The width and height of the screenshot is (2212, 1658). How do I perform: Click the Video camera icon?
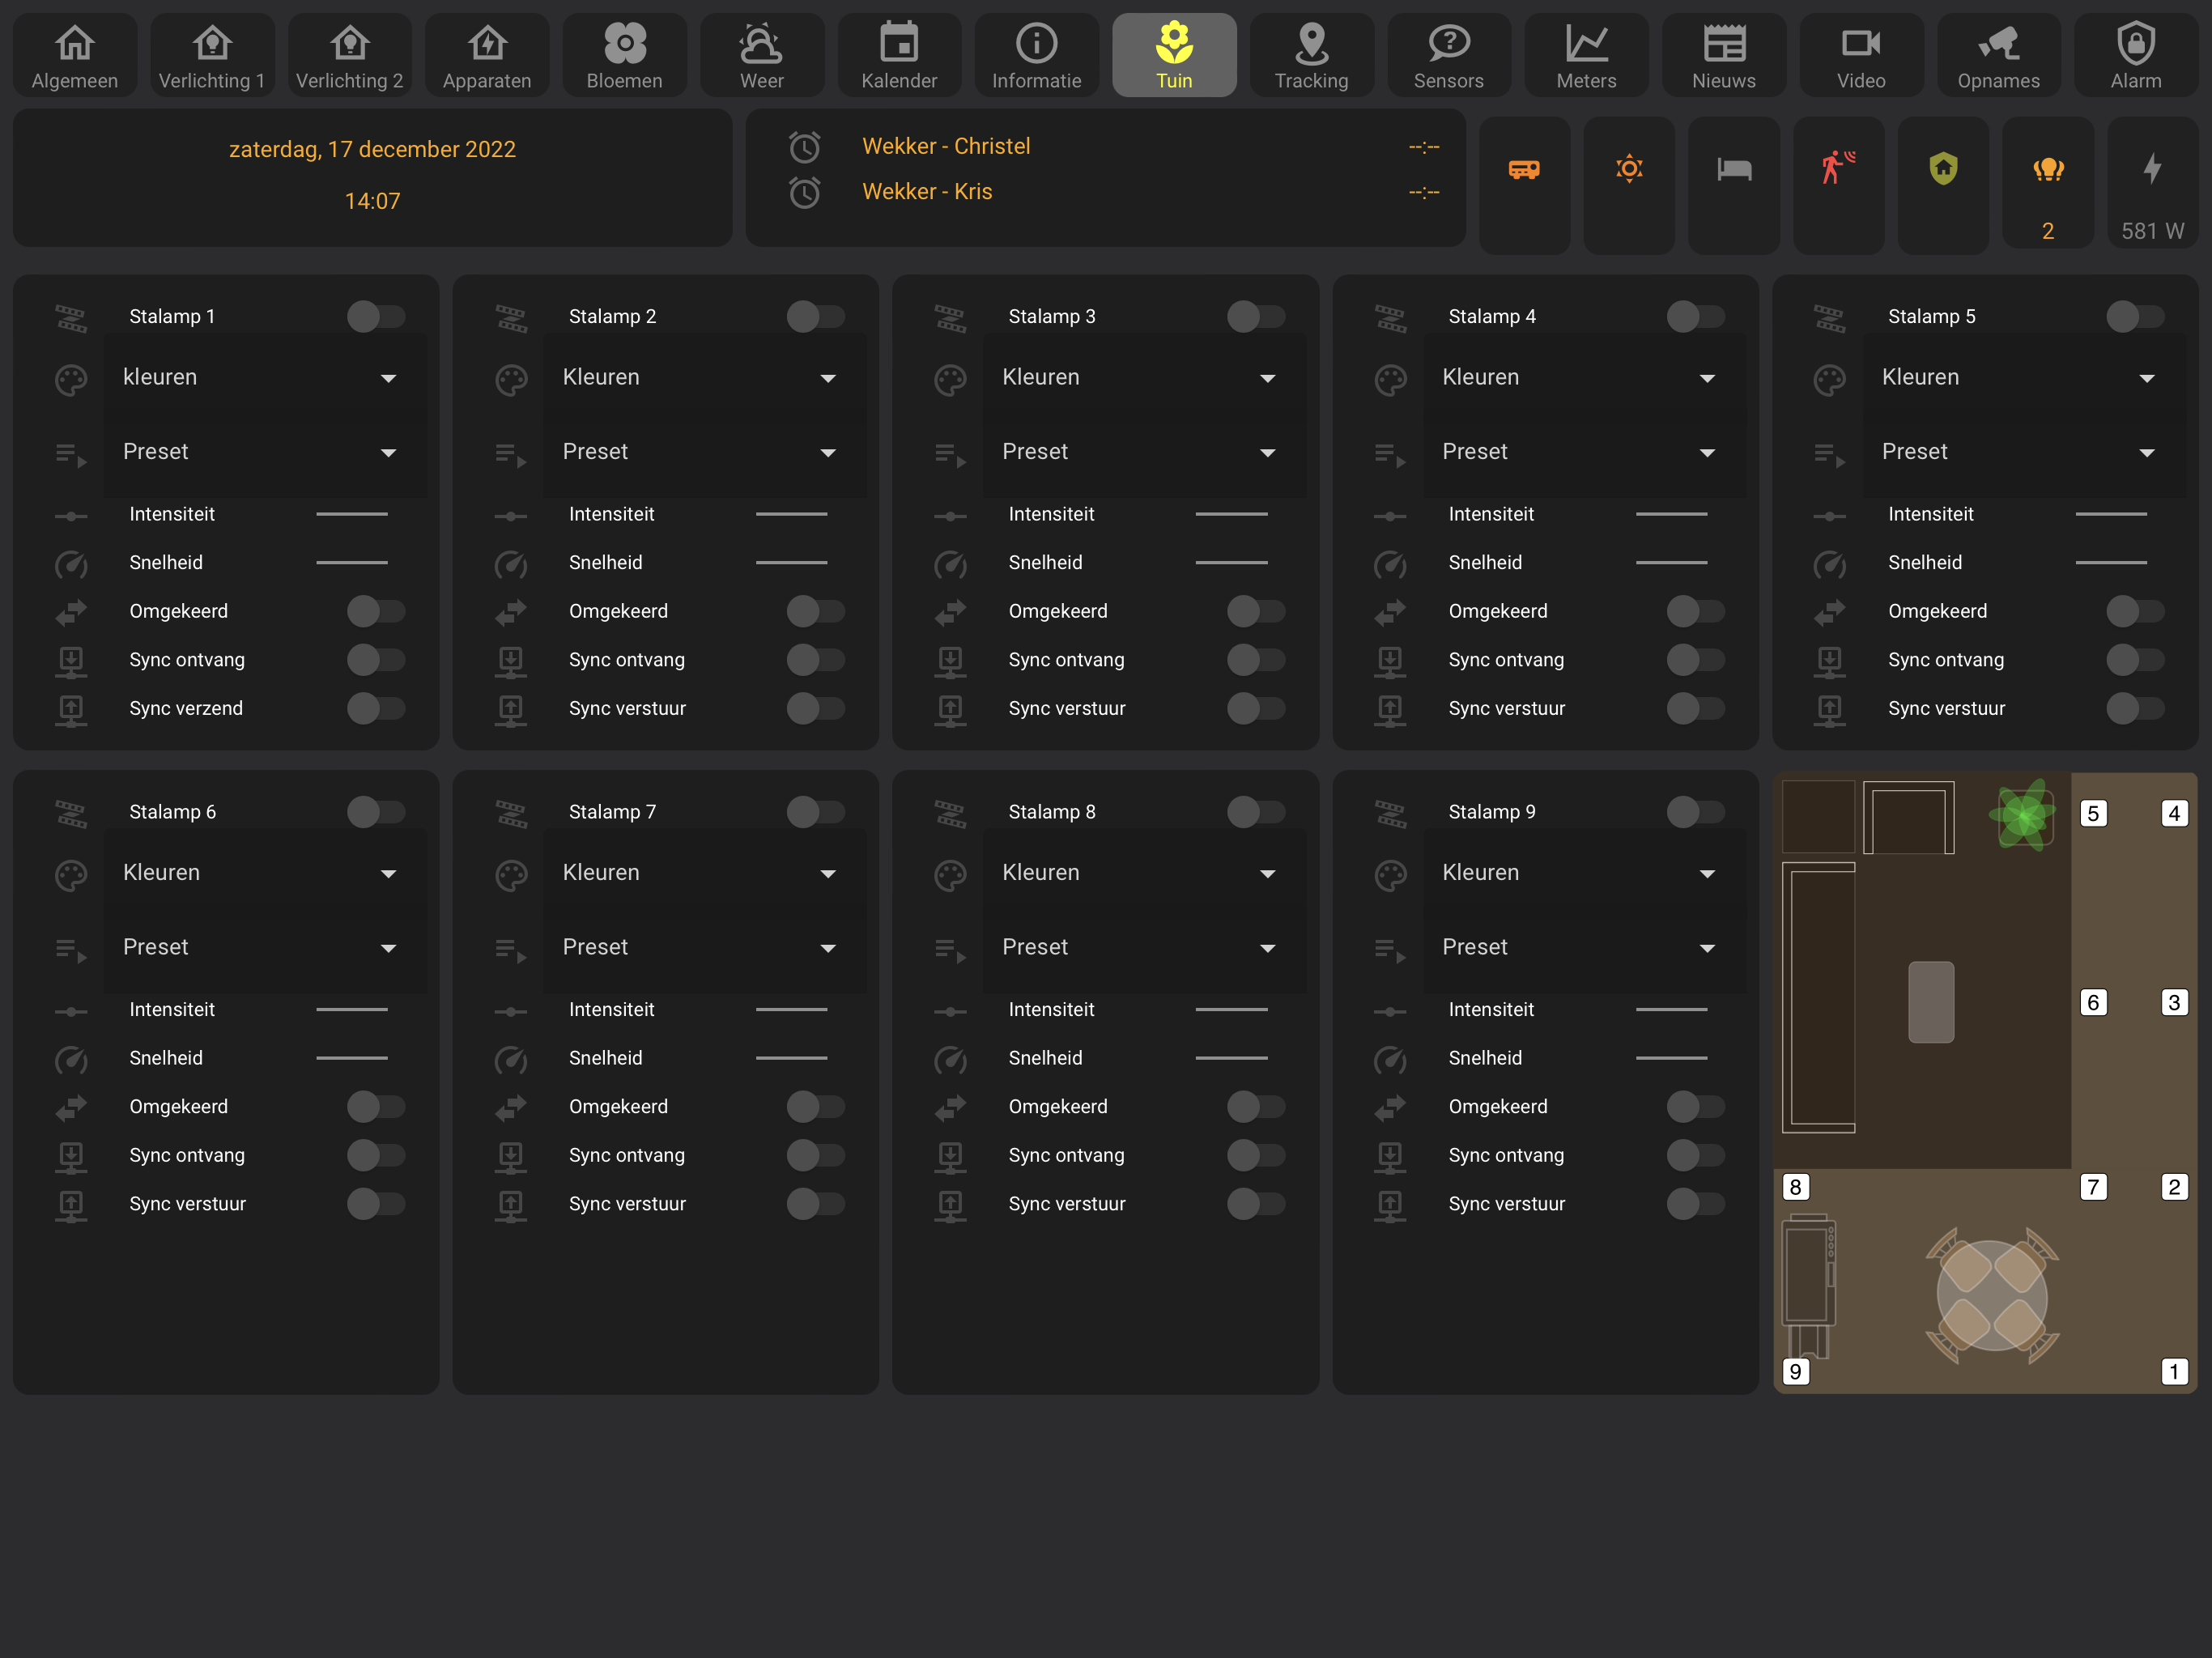coord(1861,42)
